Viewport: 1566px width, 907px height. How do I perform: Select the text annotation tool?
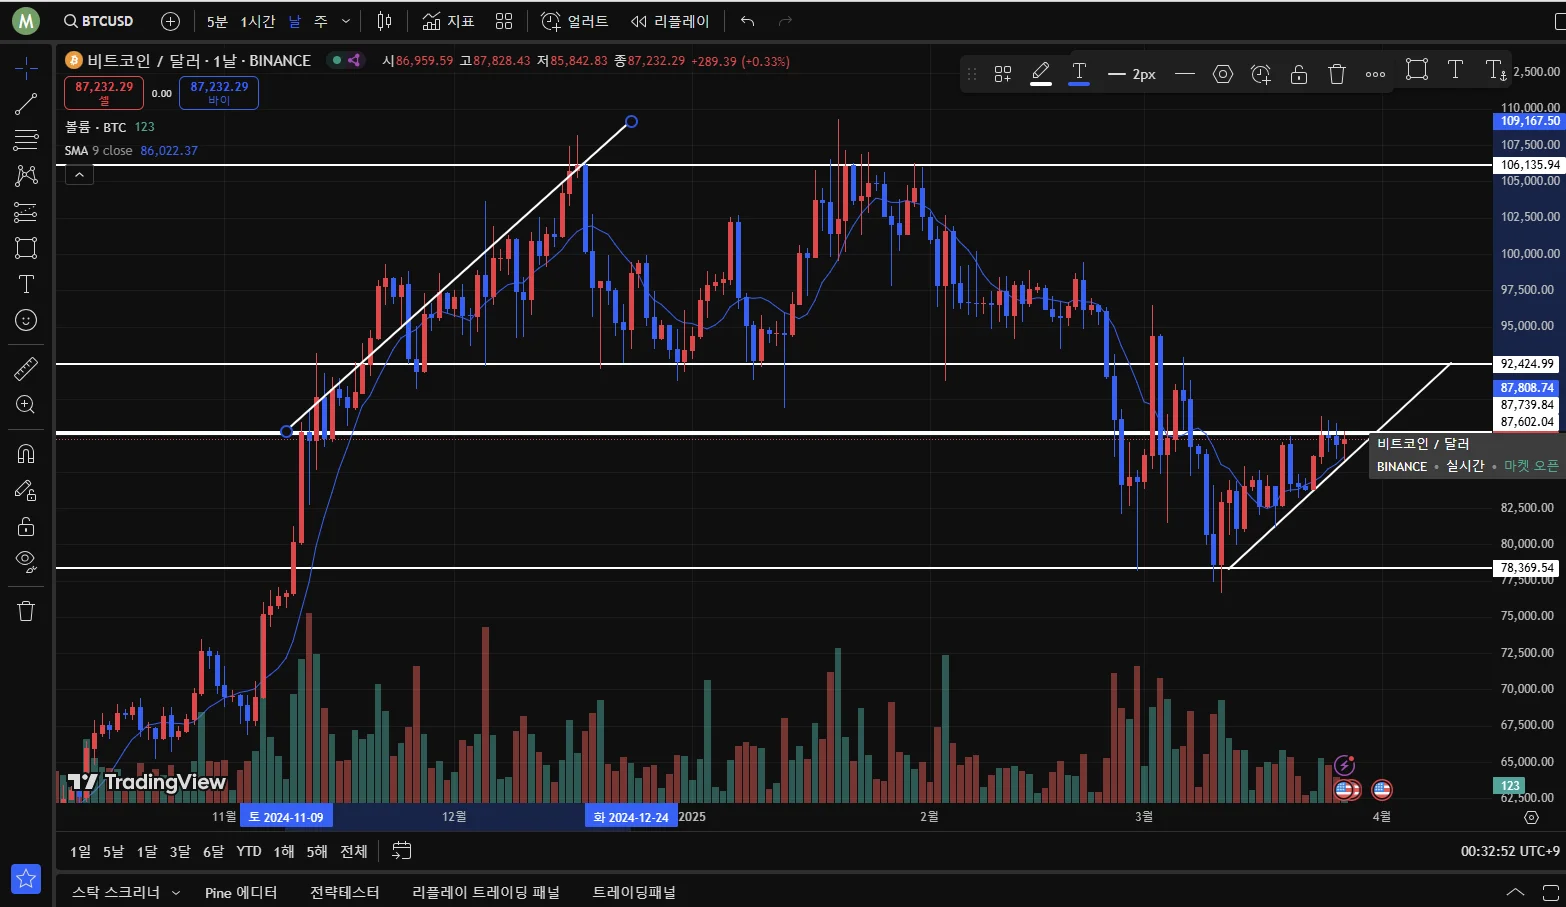[x=26, y=284]
